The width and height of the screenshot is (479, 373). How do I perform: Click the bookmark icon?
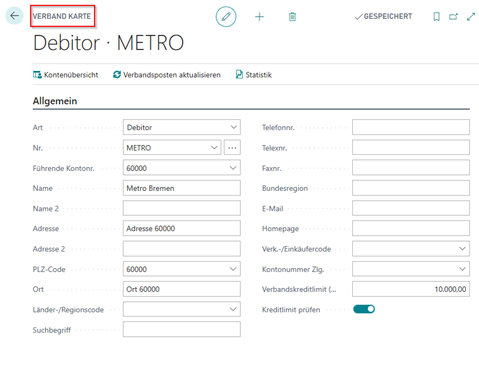pyautogui.click(x=436, y=16)
